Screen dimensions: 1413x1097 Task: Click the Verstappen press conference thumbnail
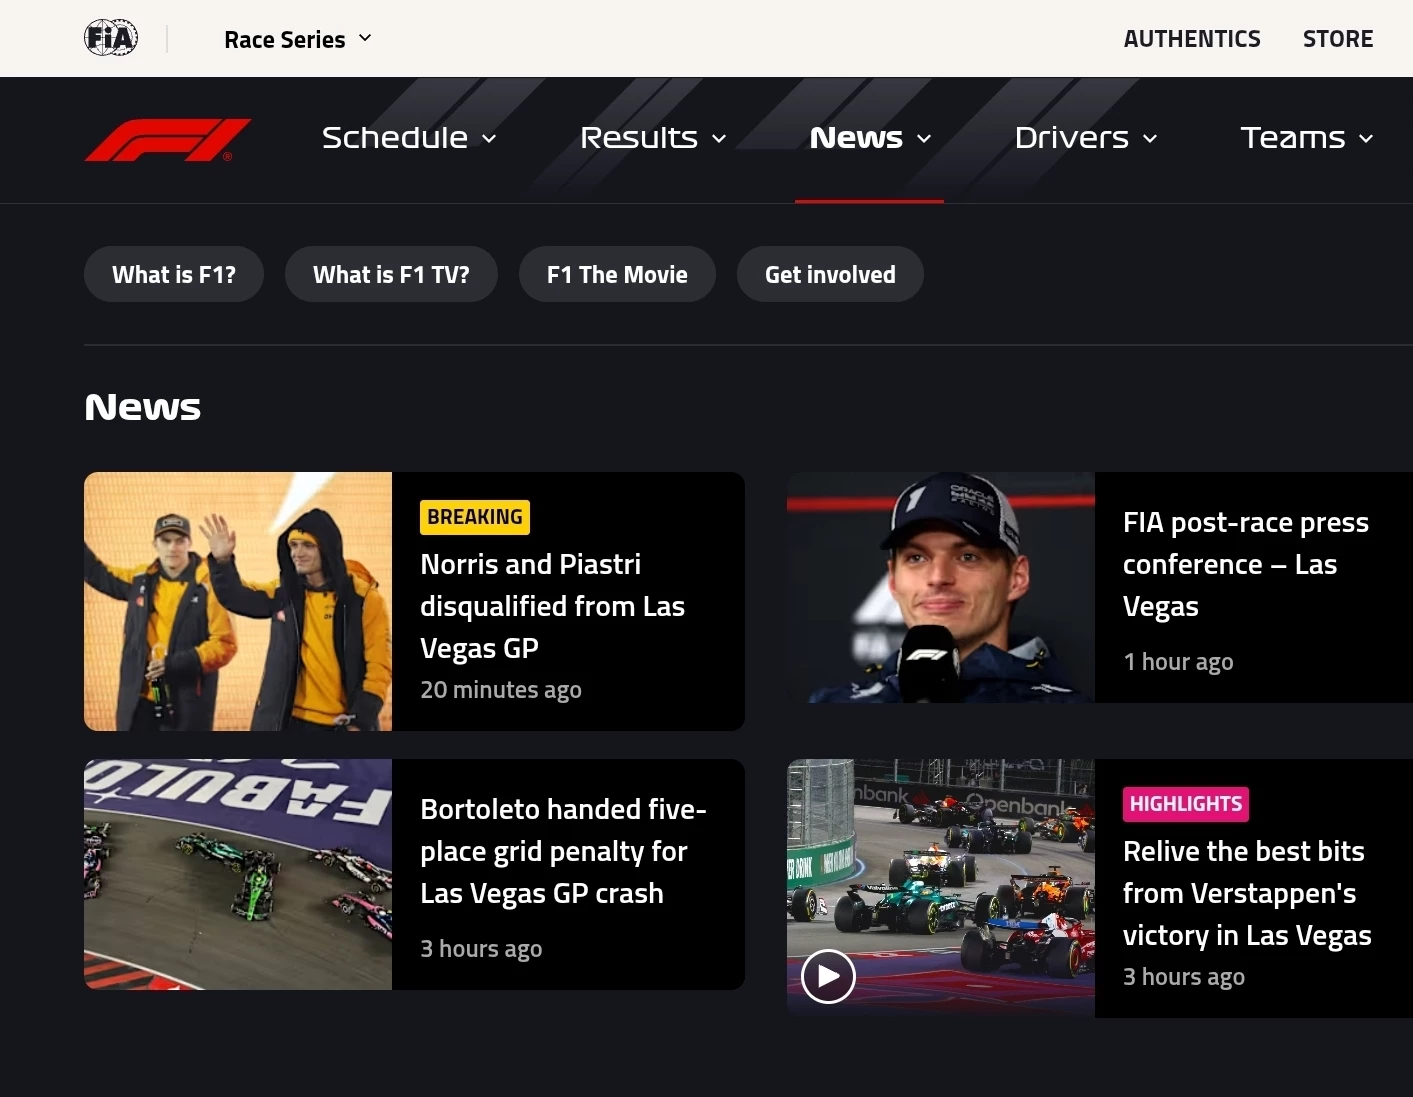[941, 587]
